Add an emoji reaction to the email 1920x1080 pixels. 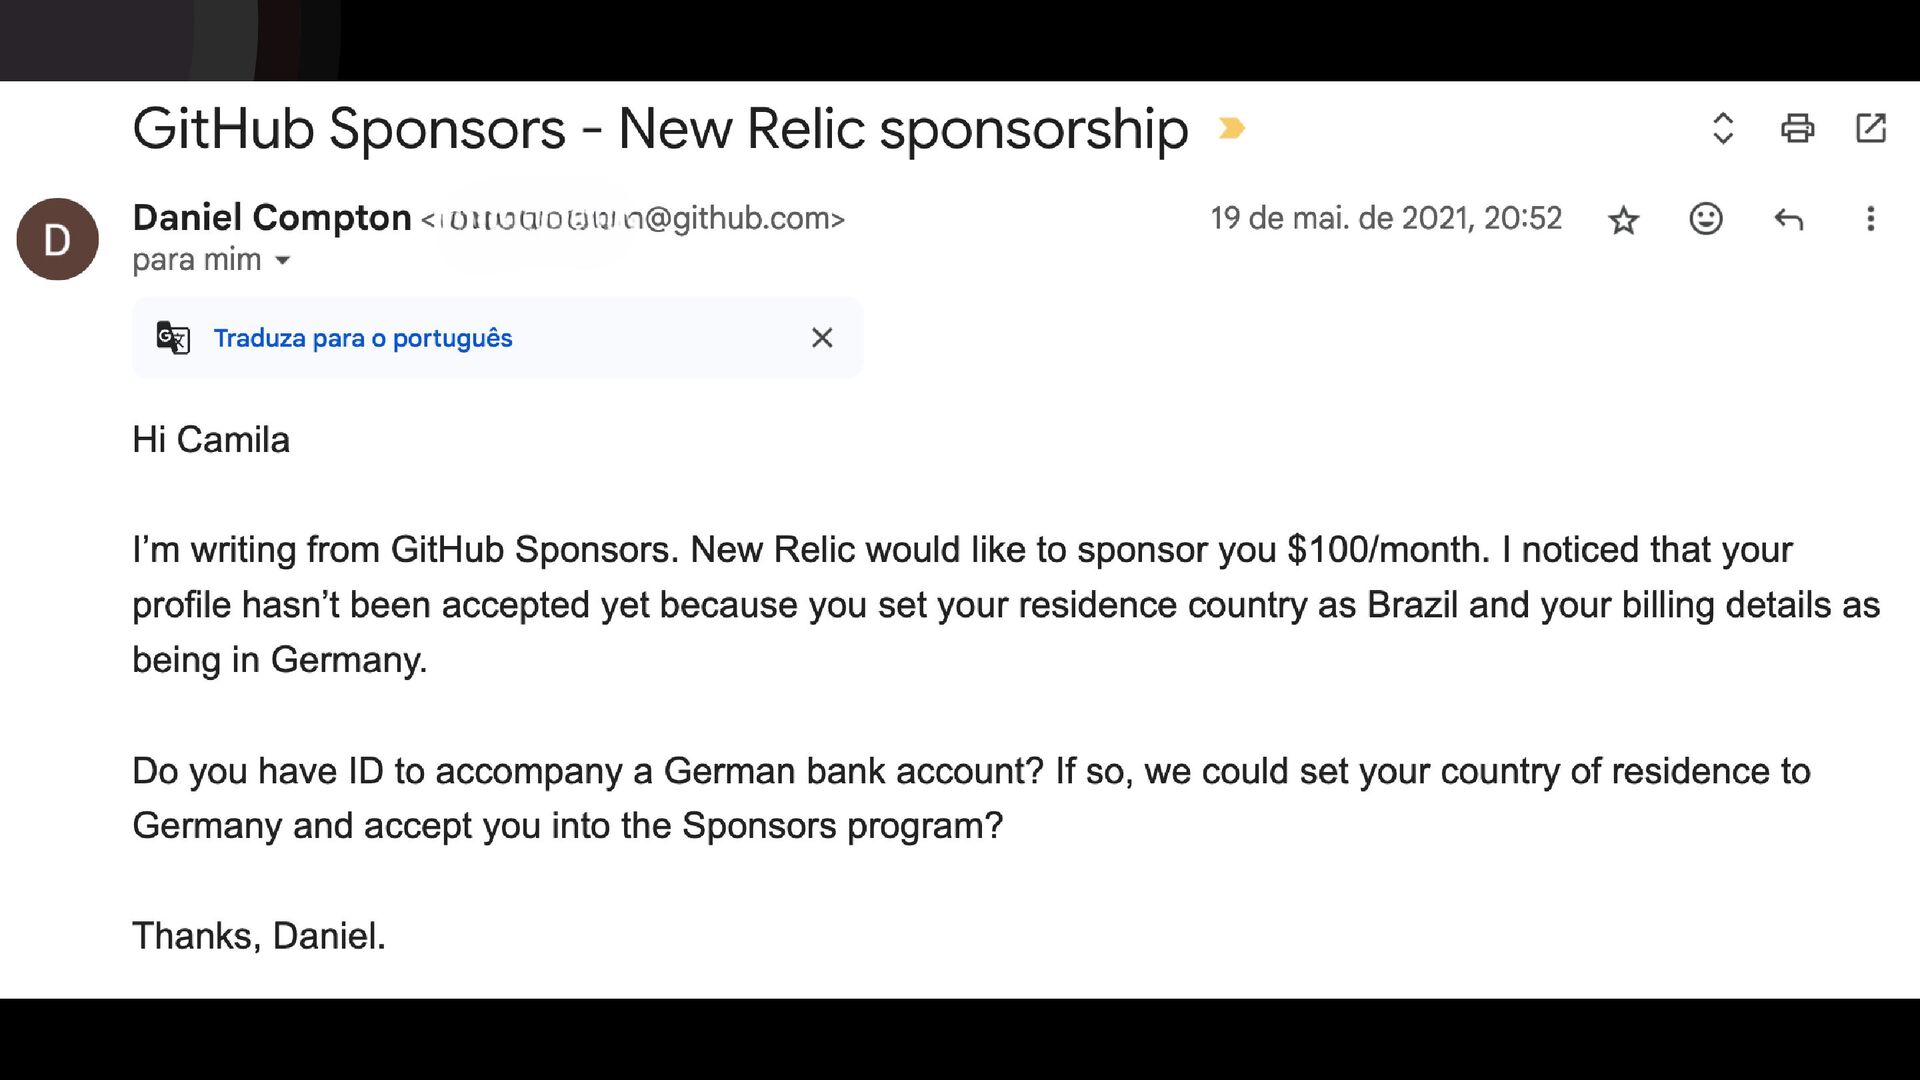[1706, 218]
